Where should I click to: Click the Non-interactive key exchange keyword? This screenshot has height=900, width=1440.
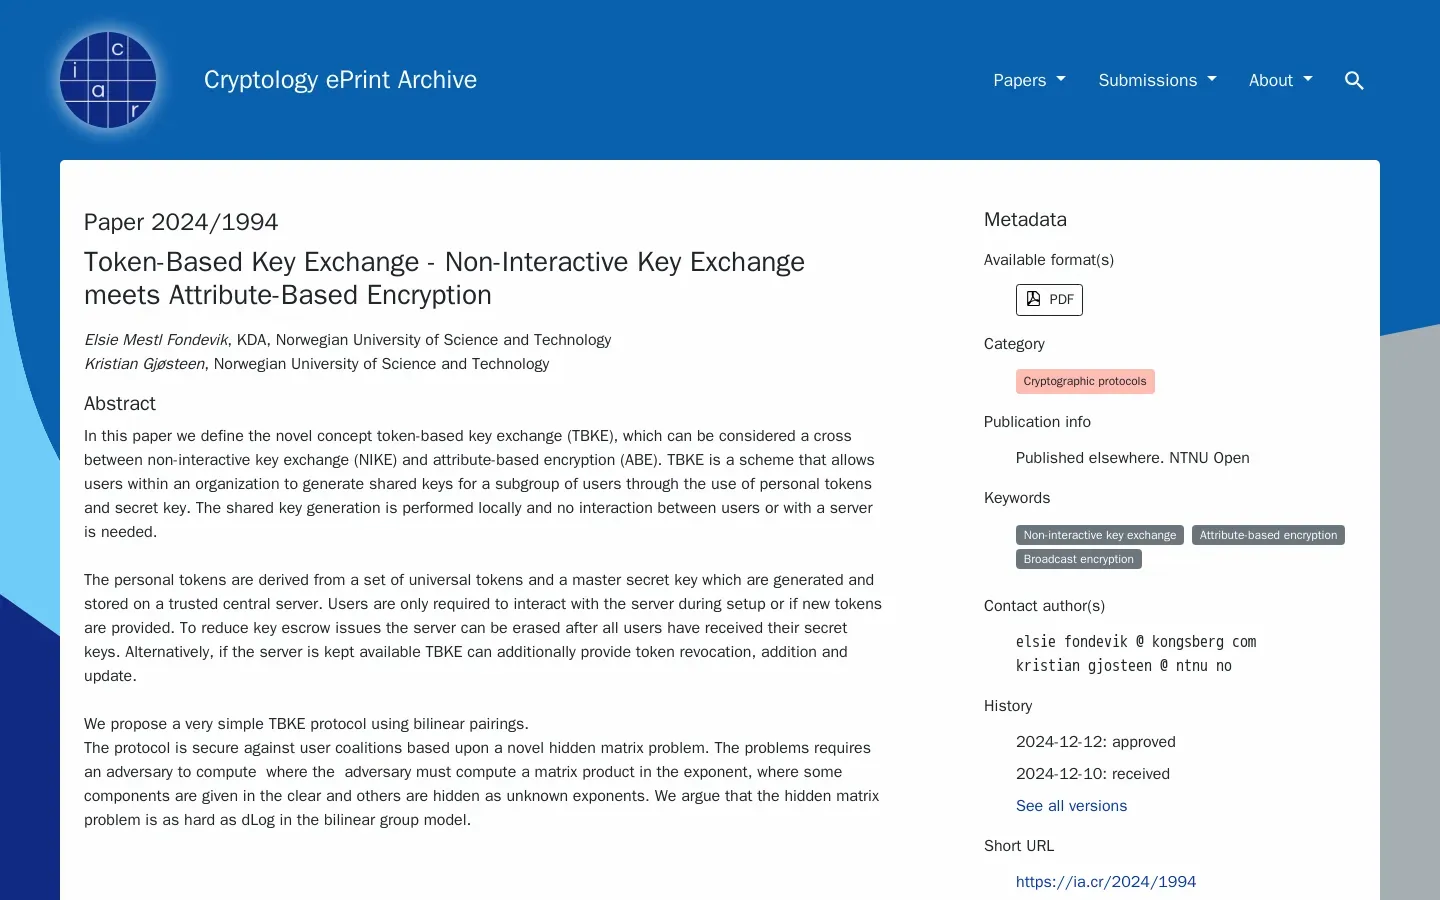pyautogui.click(x=1100, y=535)
